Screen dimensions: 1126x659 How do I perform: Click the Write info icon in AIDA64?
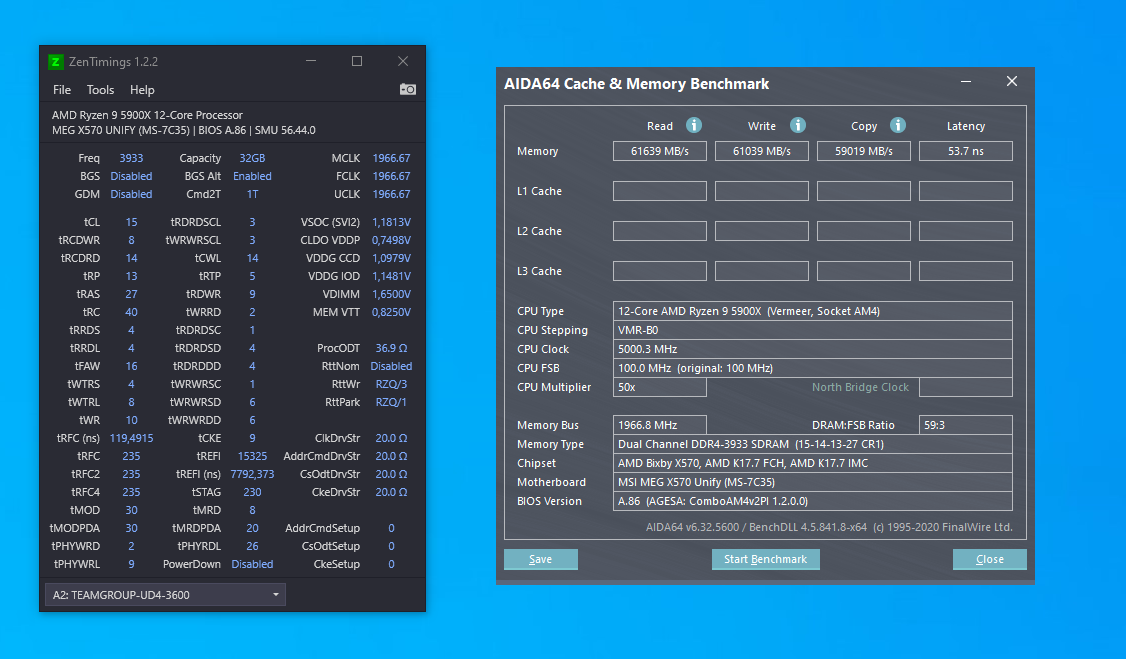[798, 125]
